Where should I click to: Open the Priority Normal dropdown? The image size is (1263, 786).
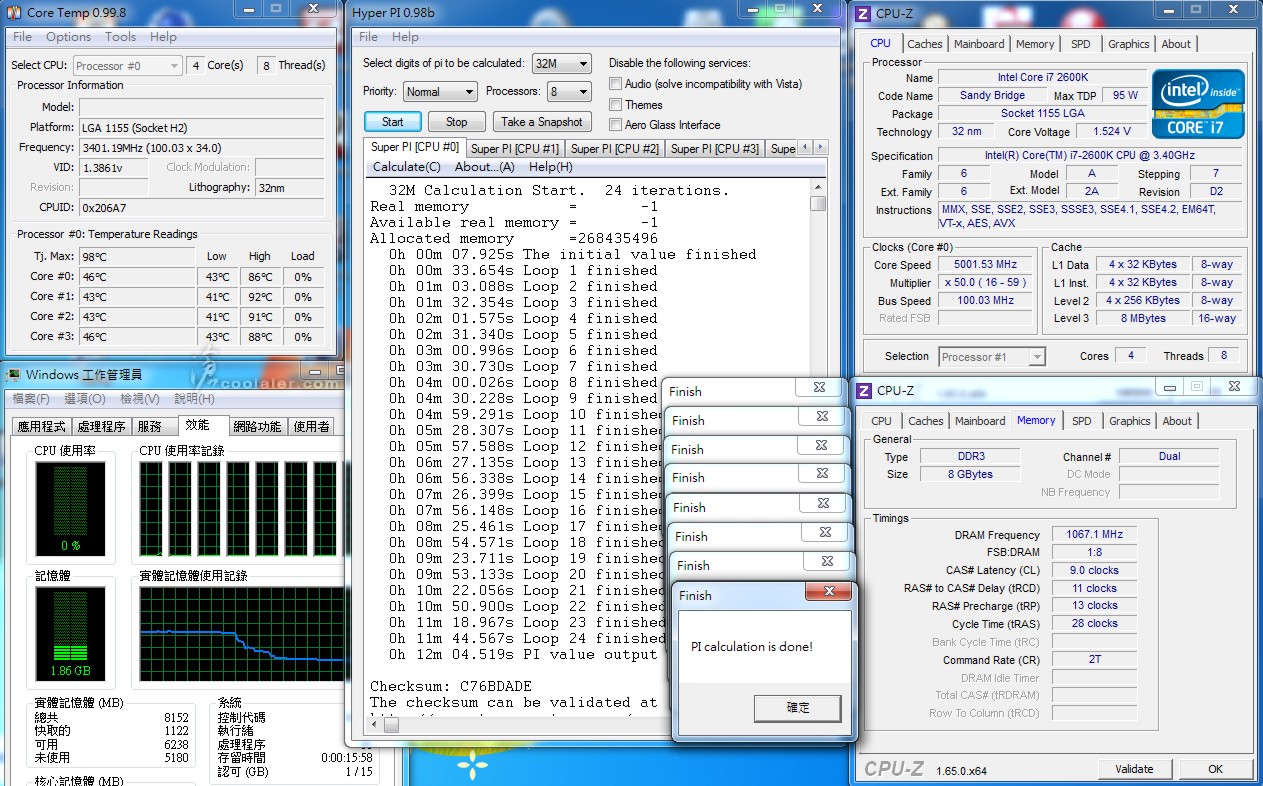point(440,91)
